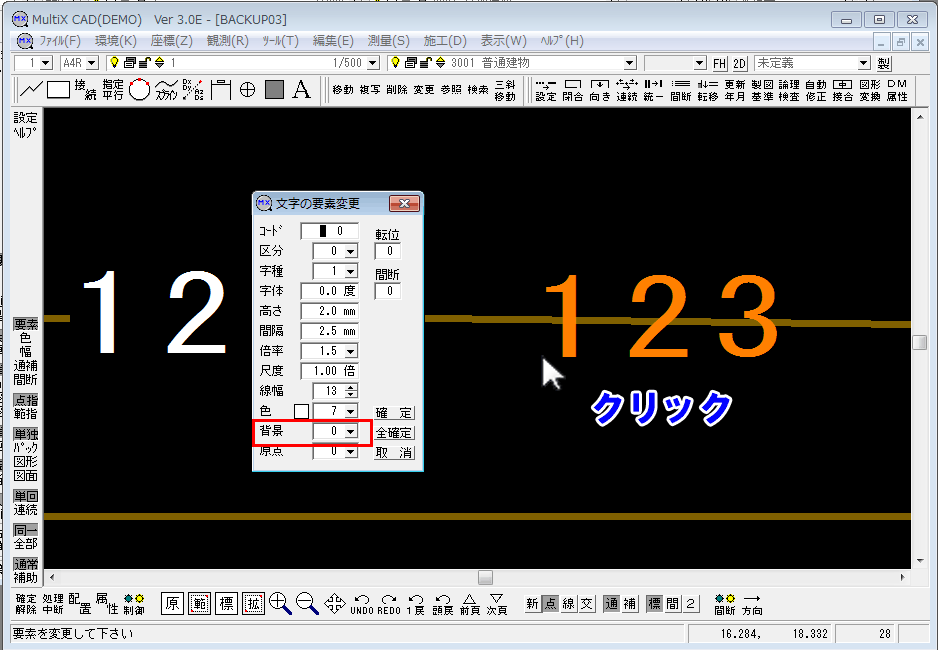Image resolution: width=938 pixels, height=650 pixels.
Task: Toggle the 新 snap mode
Action: tap(532, 604)
